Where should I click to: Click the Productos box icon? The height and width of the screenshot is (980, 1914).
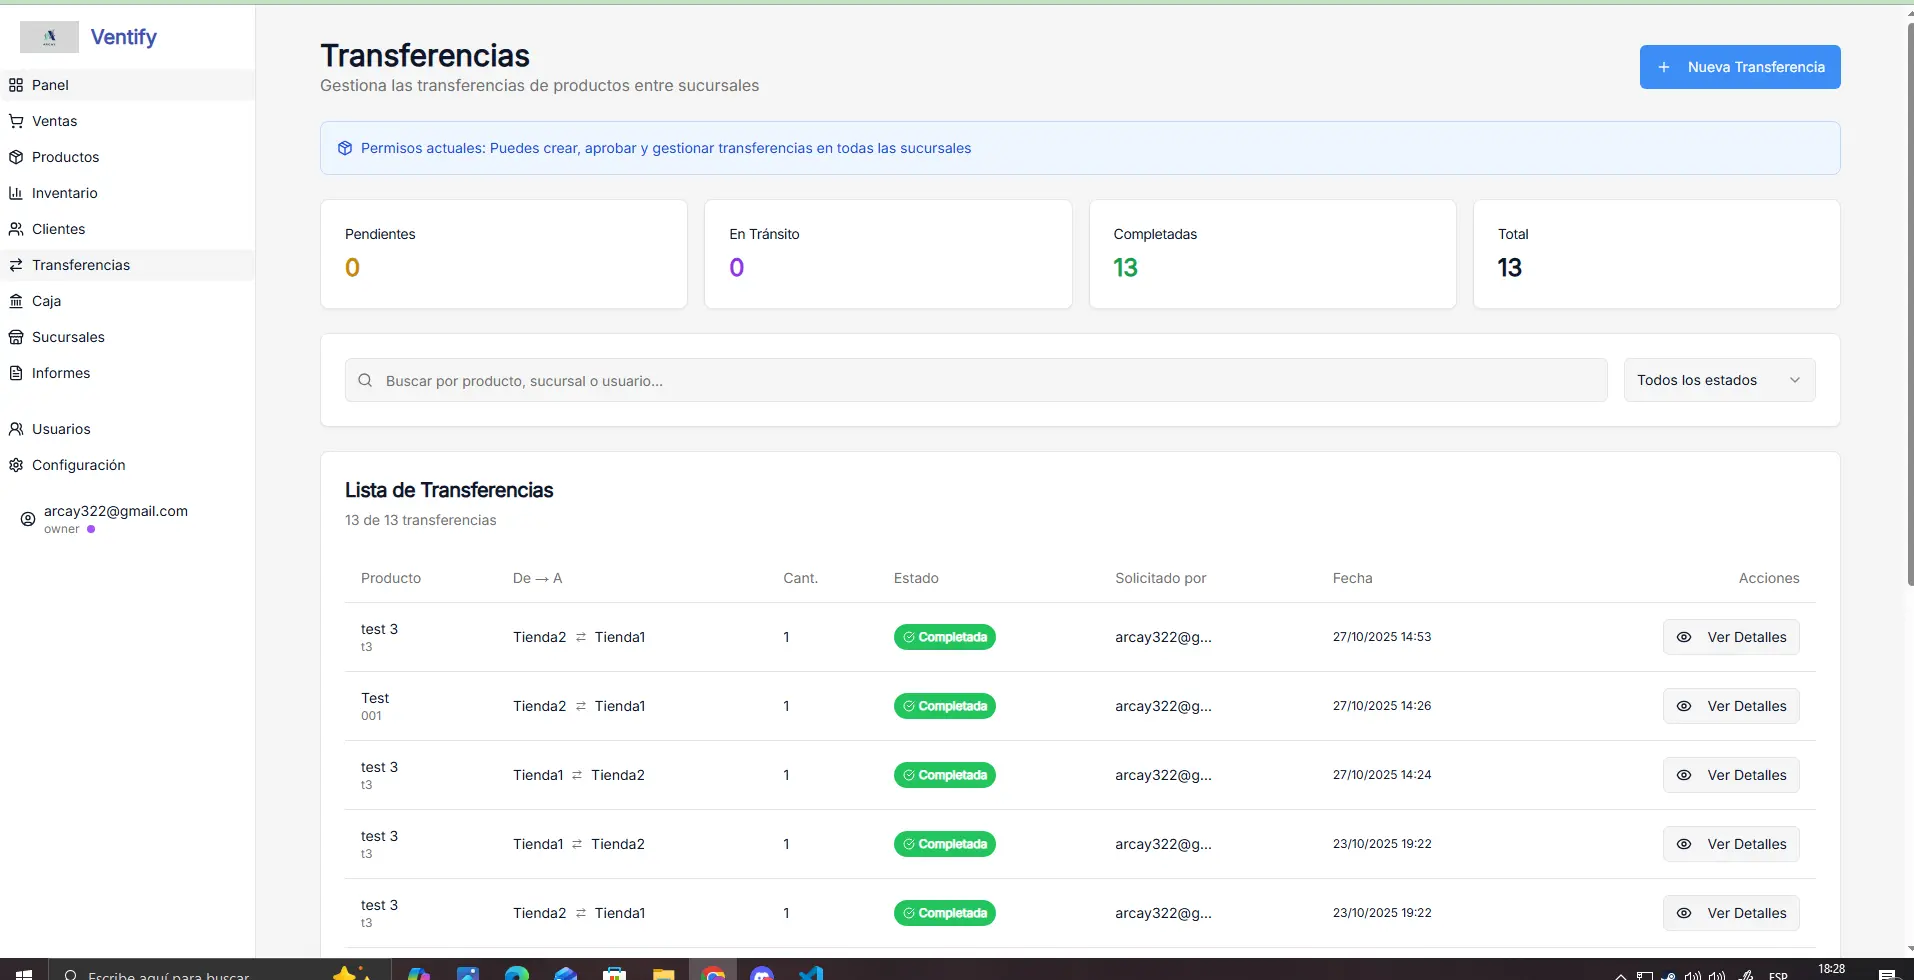click(x=16, y=157)
